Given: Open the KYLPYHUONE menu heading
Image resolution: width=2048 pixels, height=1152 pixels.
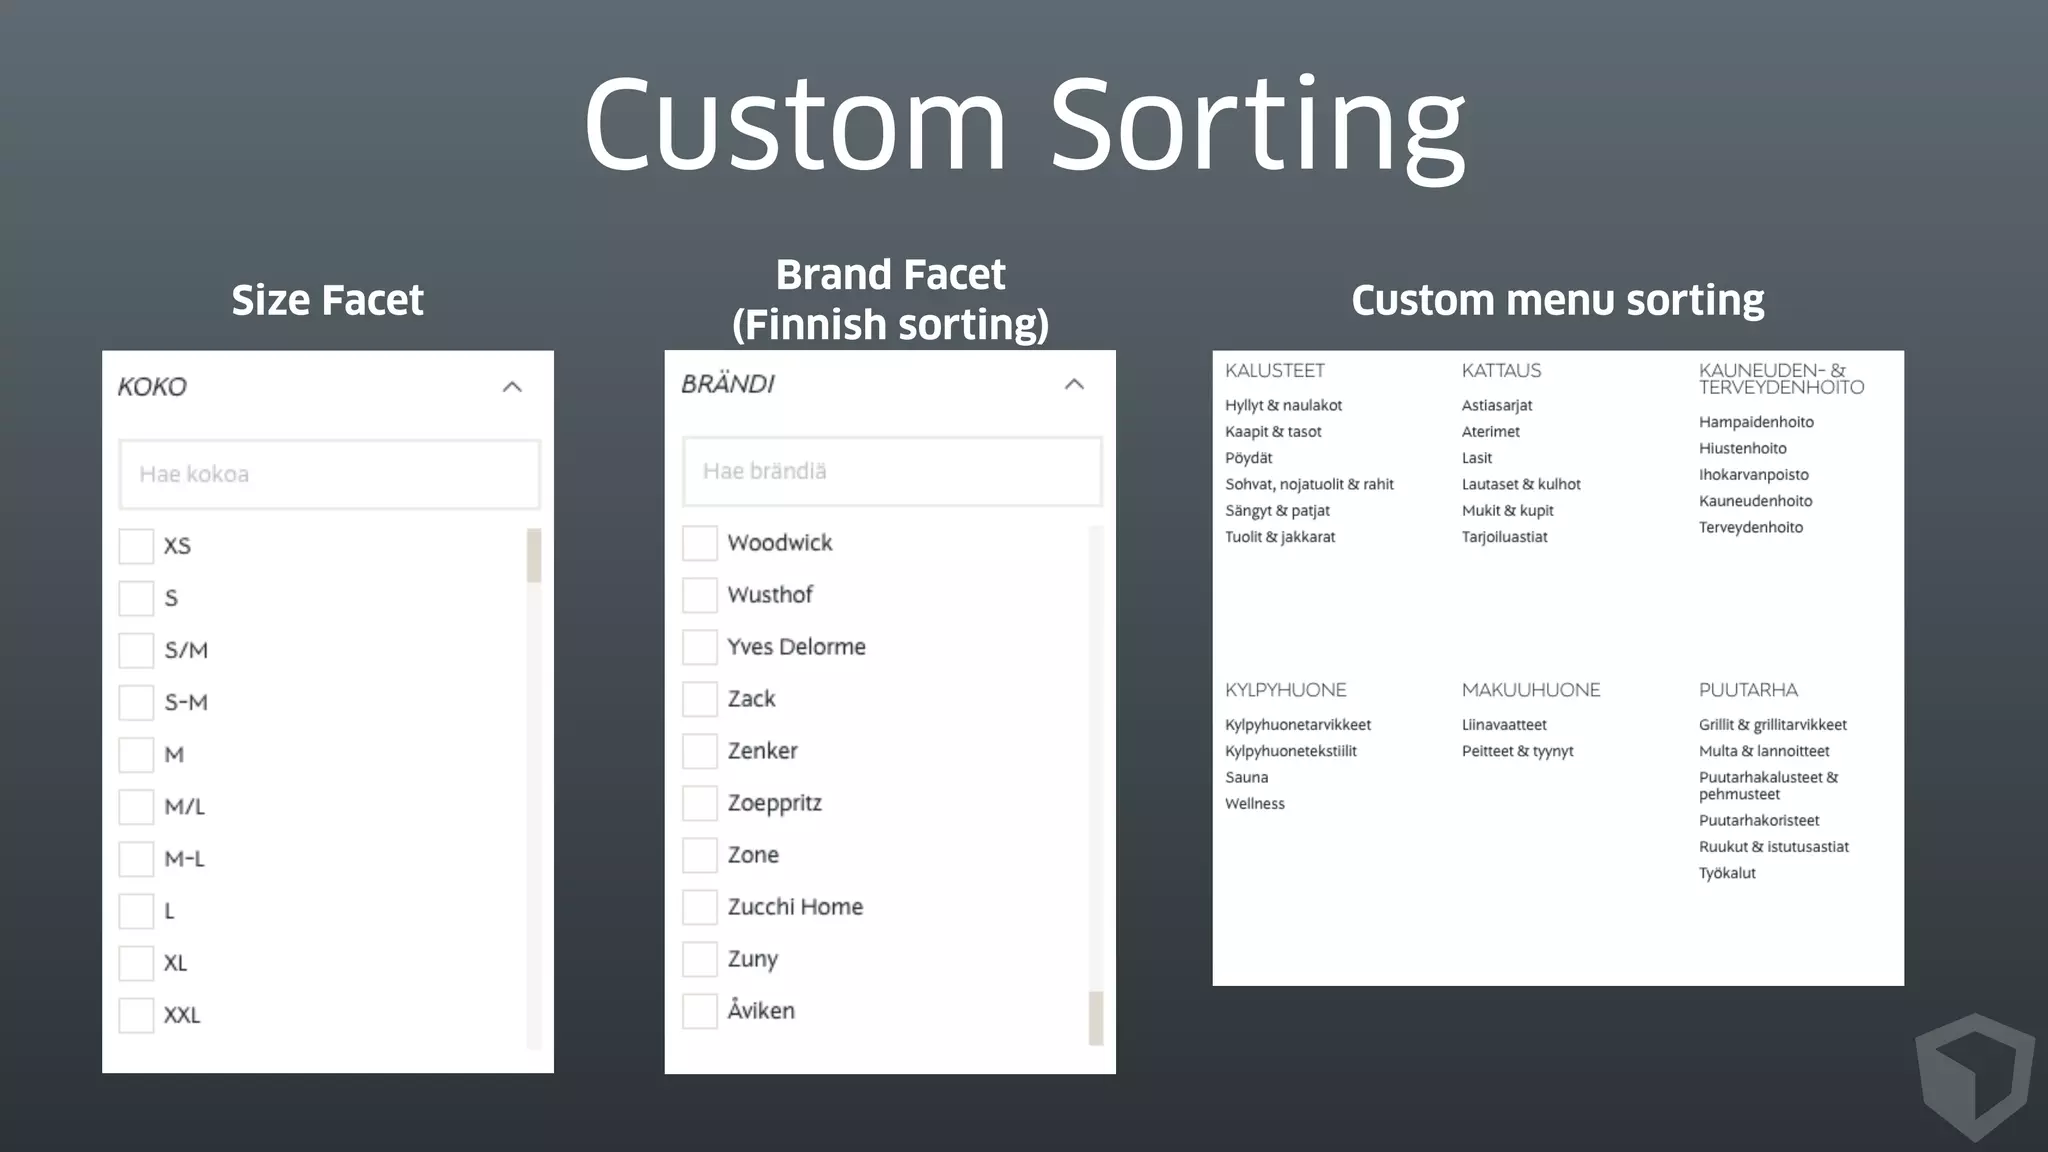Looking at the screenshot, I should click(x=1286, y=690).
